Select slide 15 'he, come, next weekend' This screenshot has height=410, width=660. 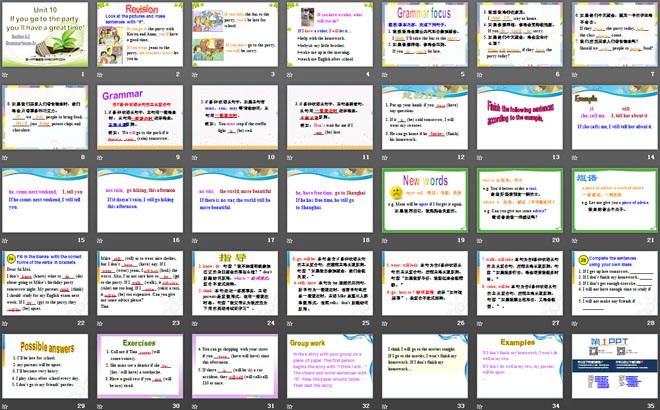tap(45, 200)
